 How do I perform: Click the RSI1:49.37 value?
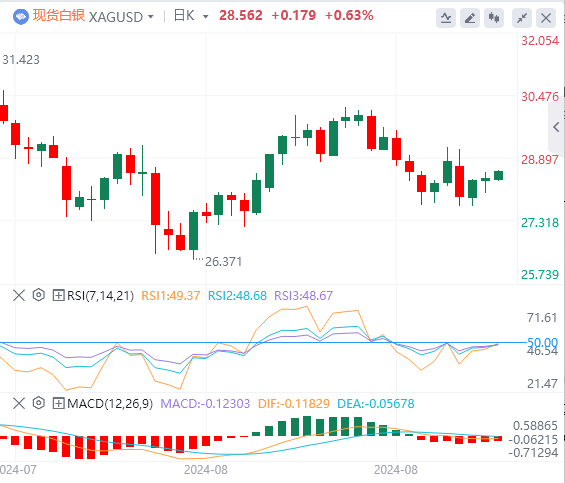[x=170, y=296]
